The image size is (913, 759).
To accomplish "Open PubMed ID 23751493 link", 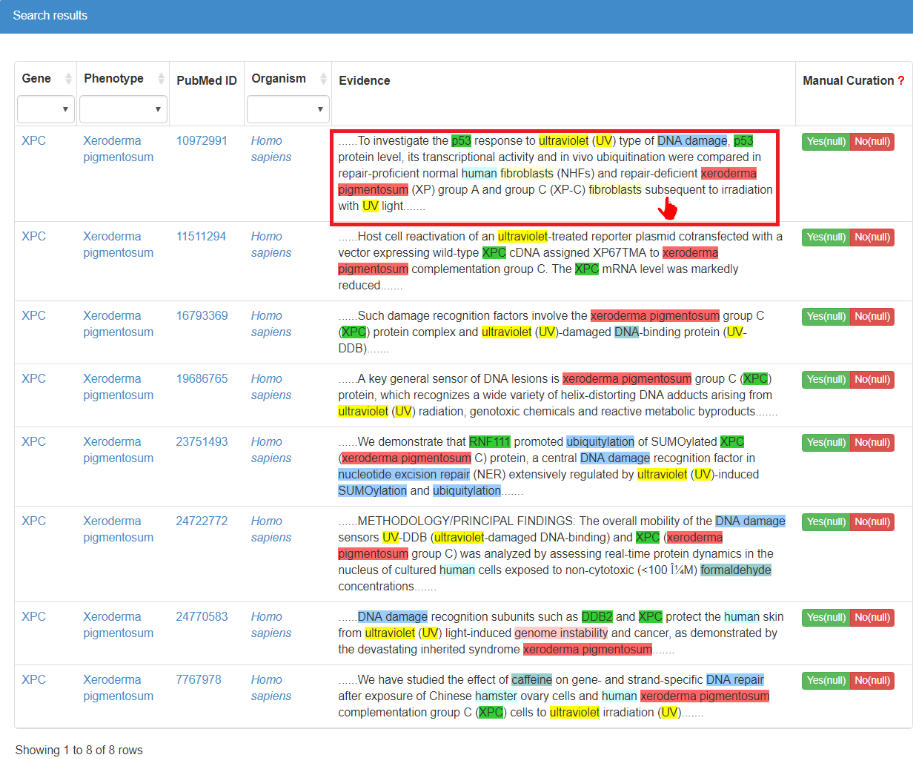I will coord(201,442).
